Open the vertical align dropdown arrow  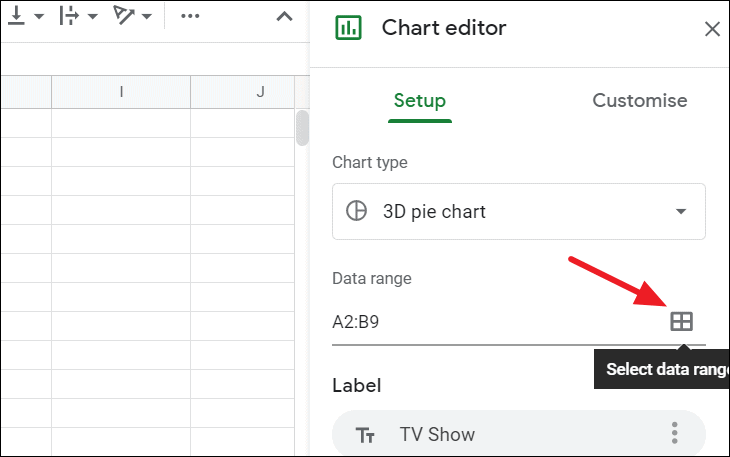tap(40, 17)
